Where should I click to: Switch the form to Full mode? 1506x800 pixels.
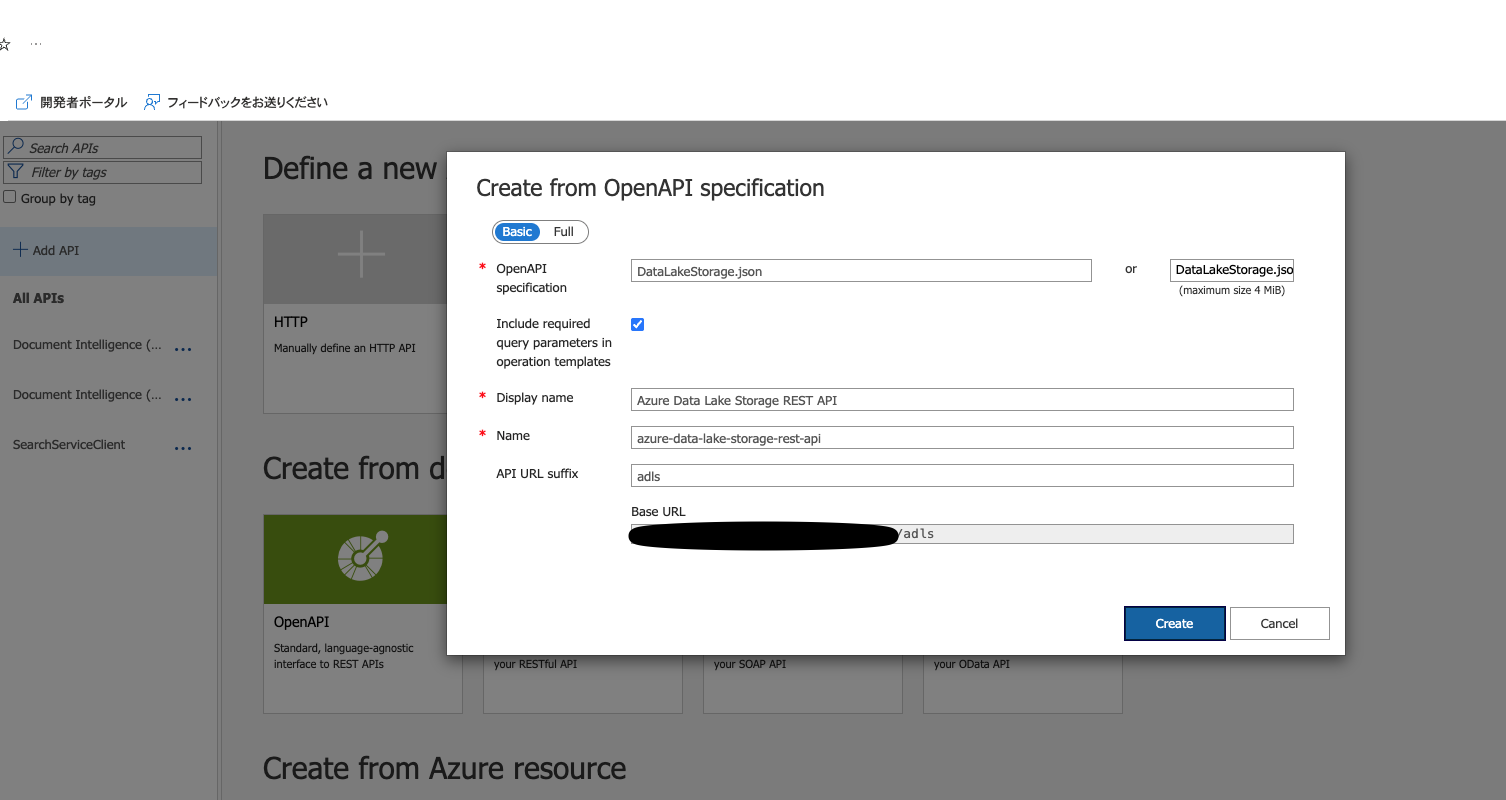[564, 232]
